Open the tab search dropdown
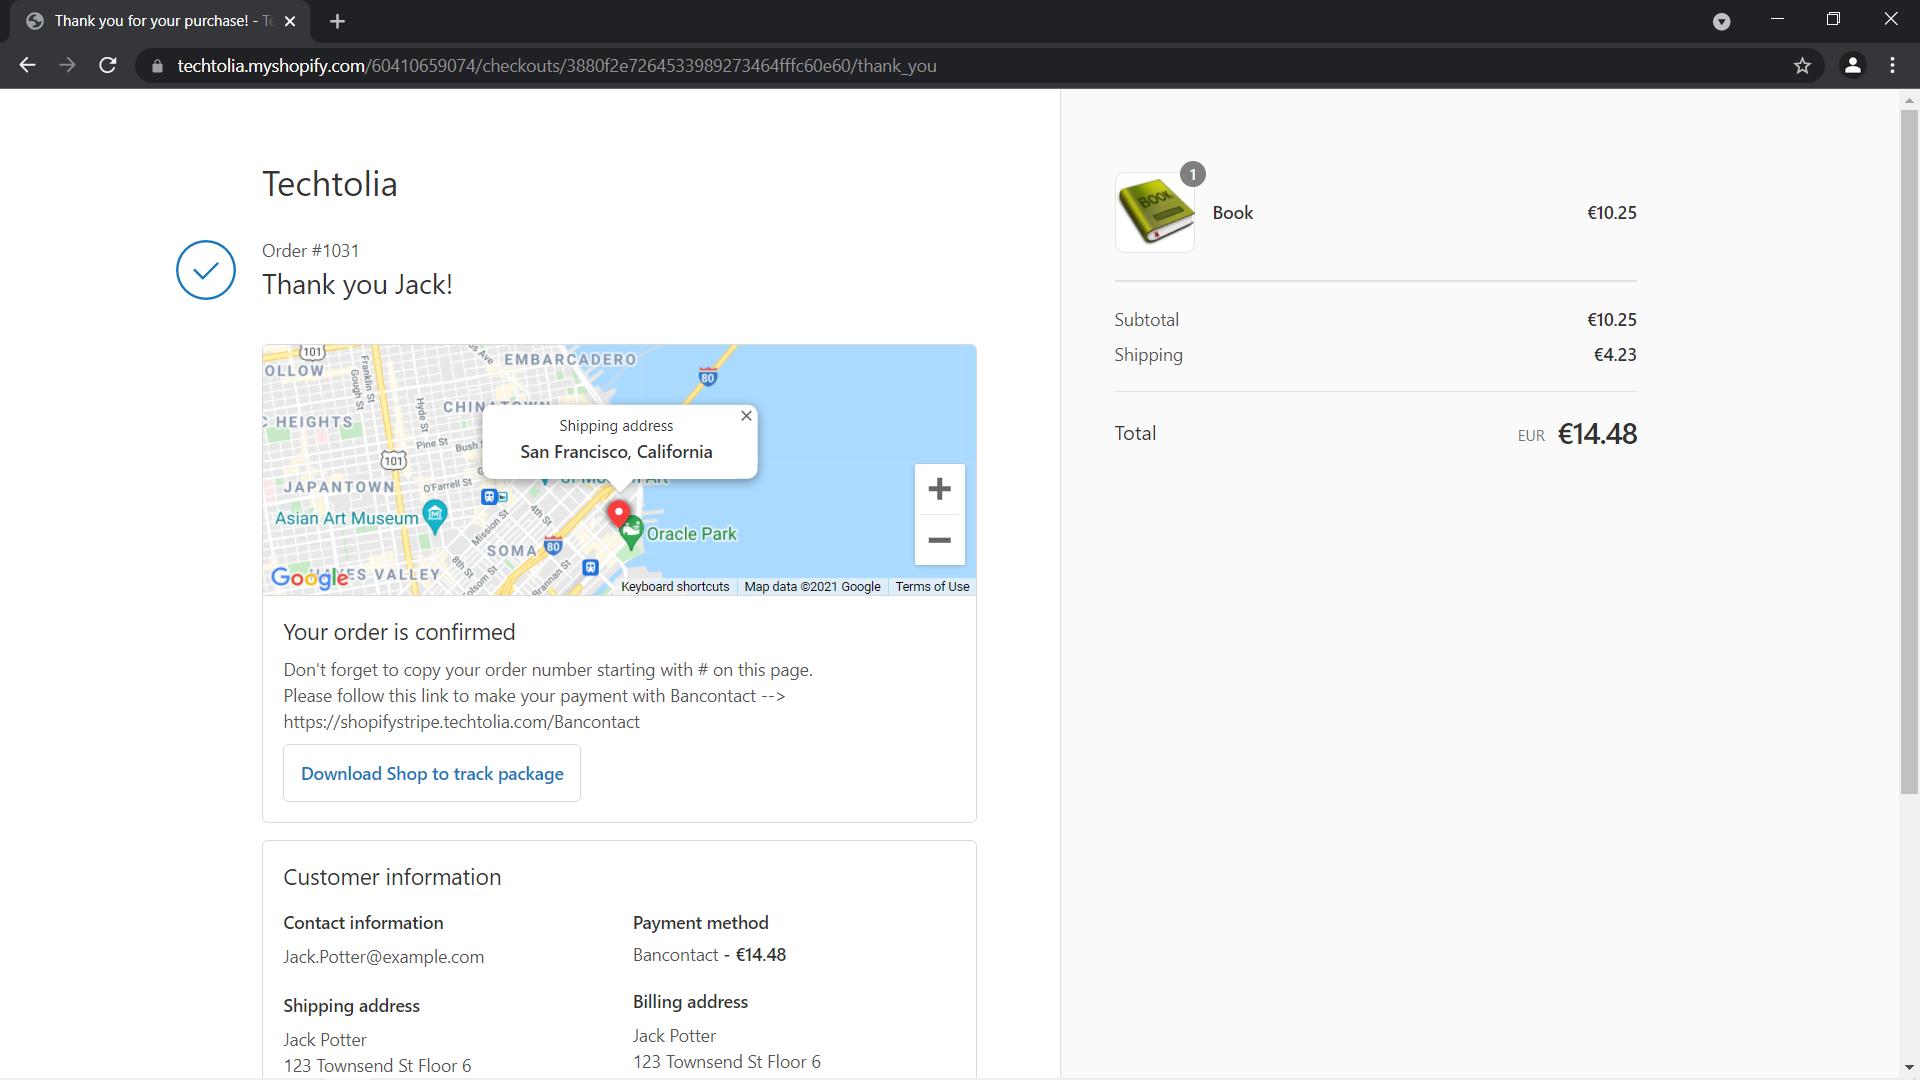 [1721, 21]
